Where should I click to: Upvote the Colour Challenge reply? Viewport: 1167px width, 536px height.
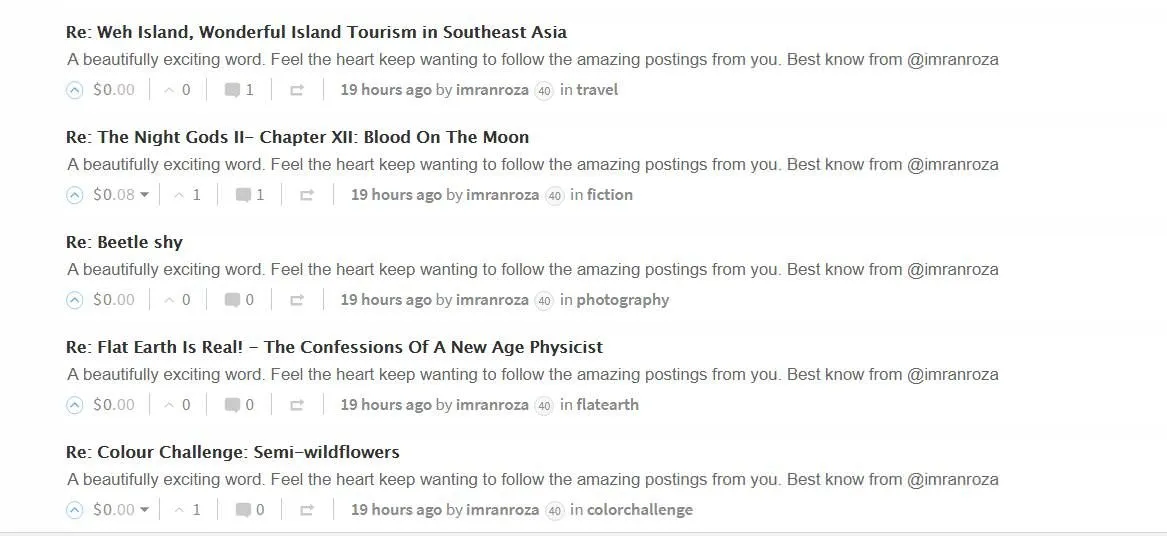tap(74, 511)
